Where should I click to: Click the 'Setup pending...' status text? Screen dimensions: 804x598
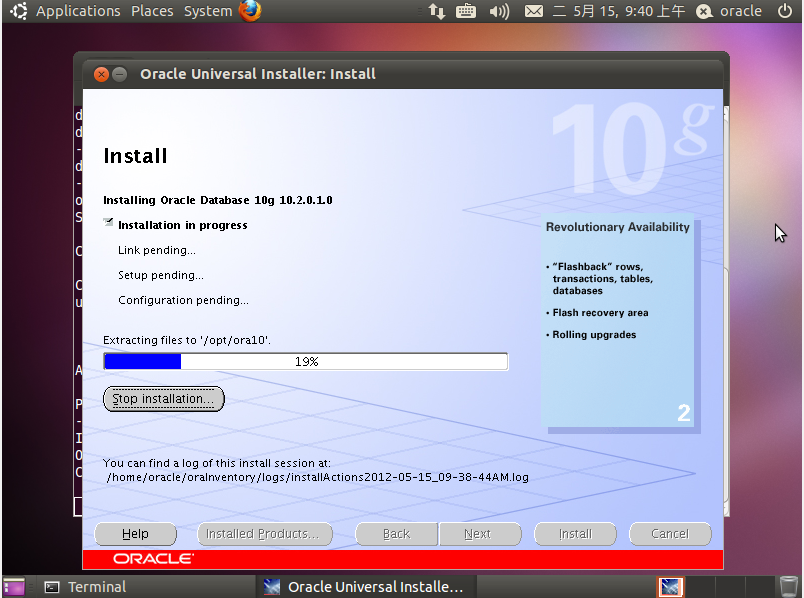161,275
